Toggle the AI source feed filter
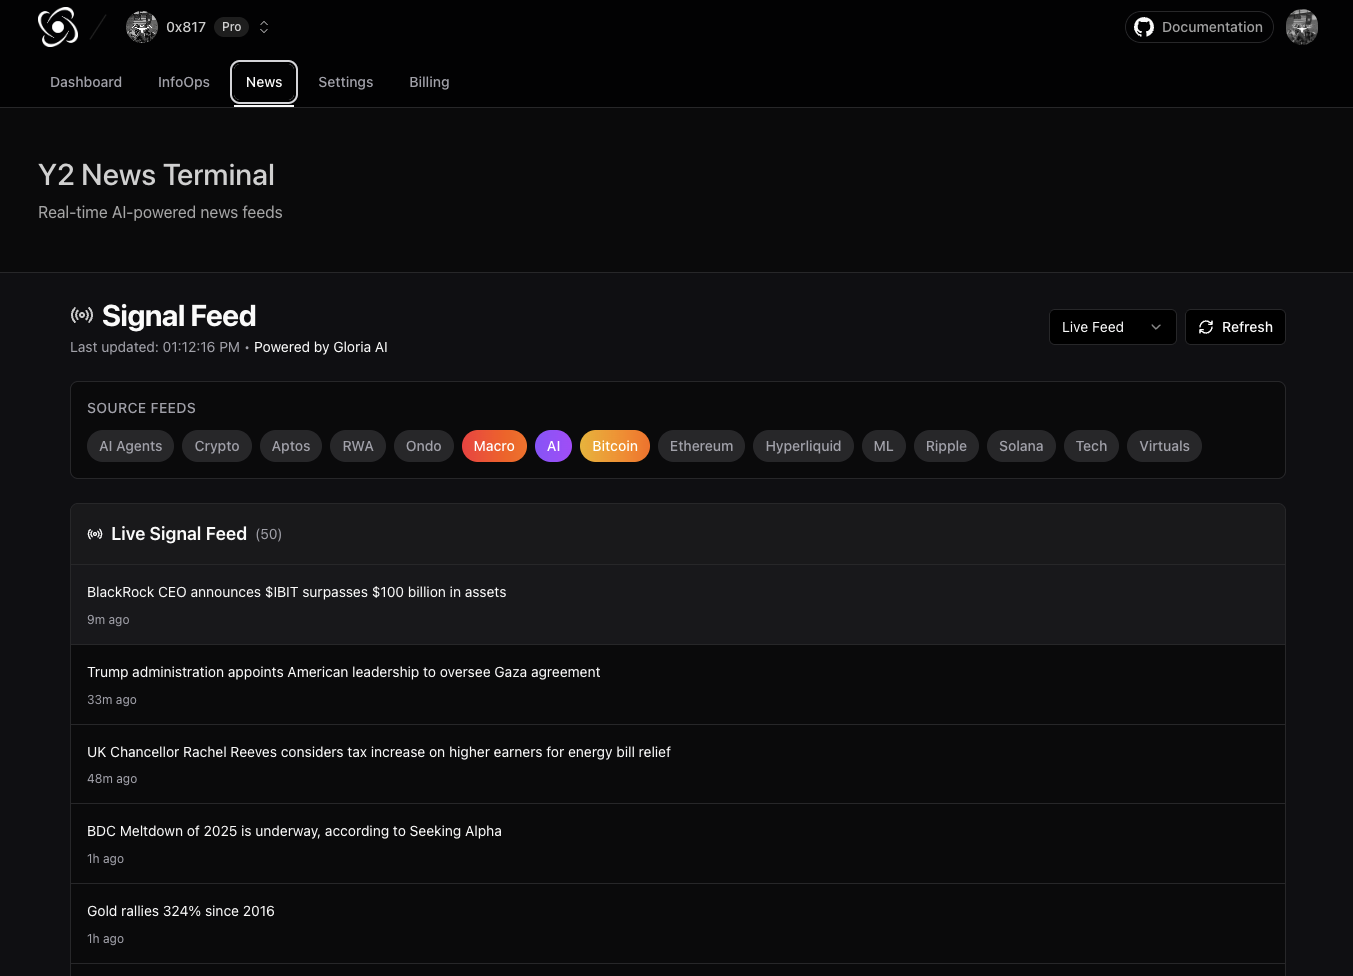The height and width of the screenshot is (976, 1353). pos(553,446)
